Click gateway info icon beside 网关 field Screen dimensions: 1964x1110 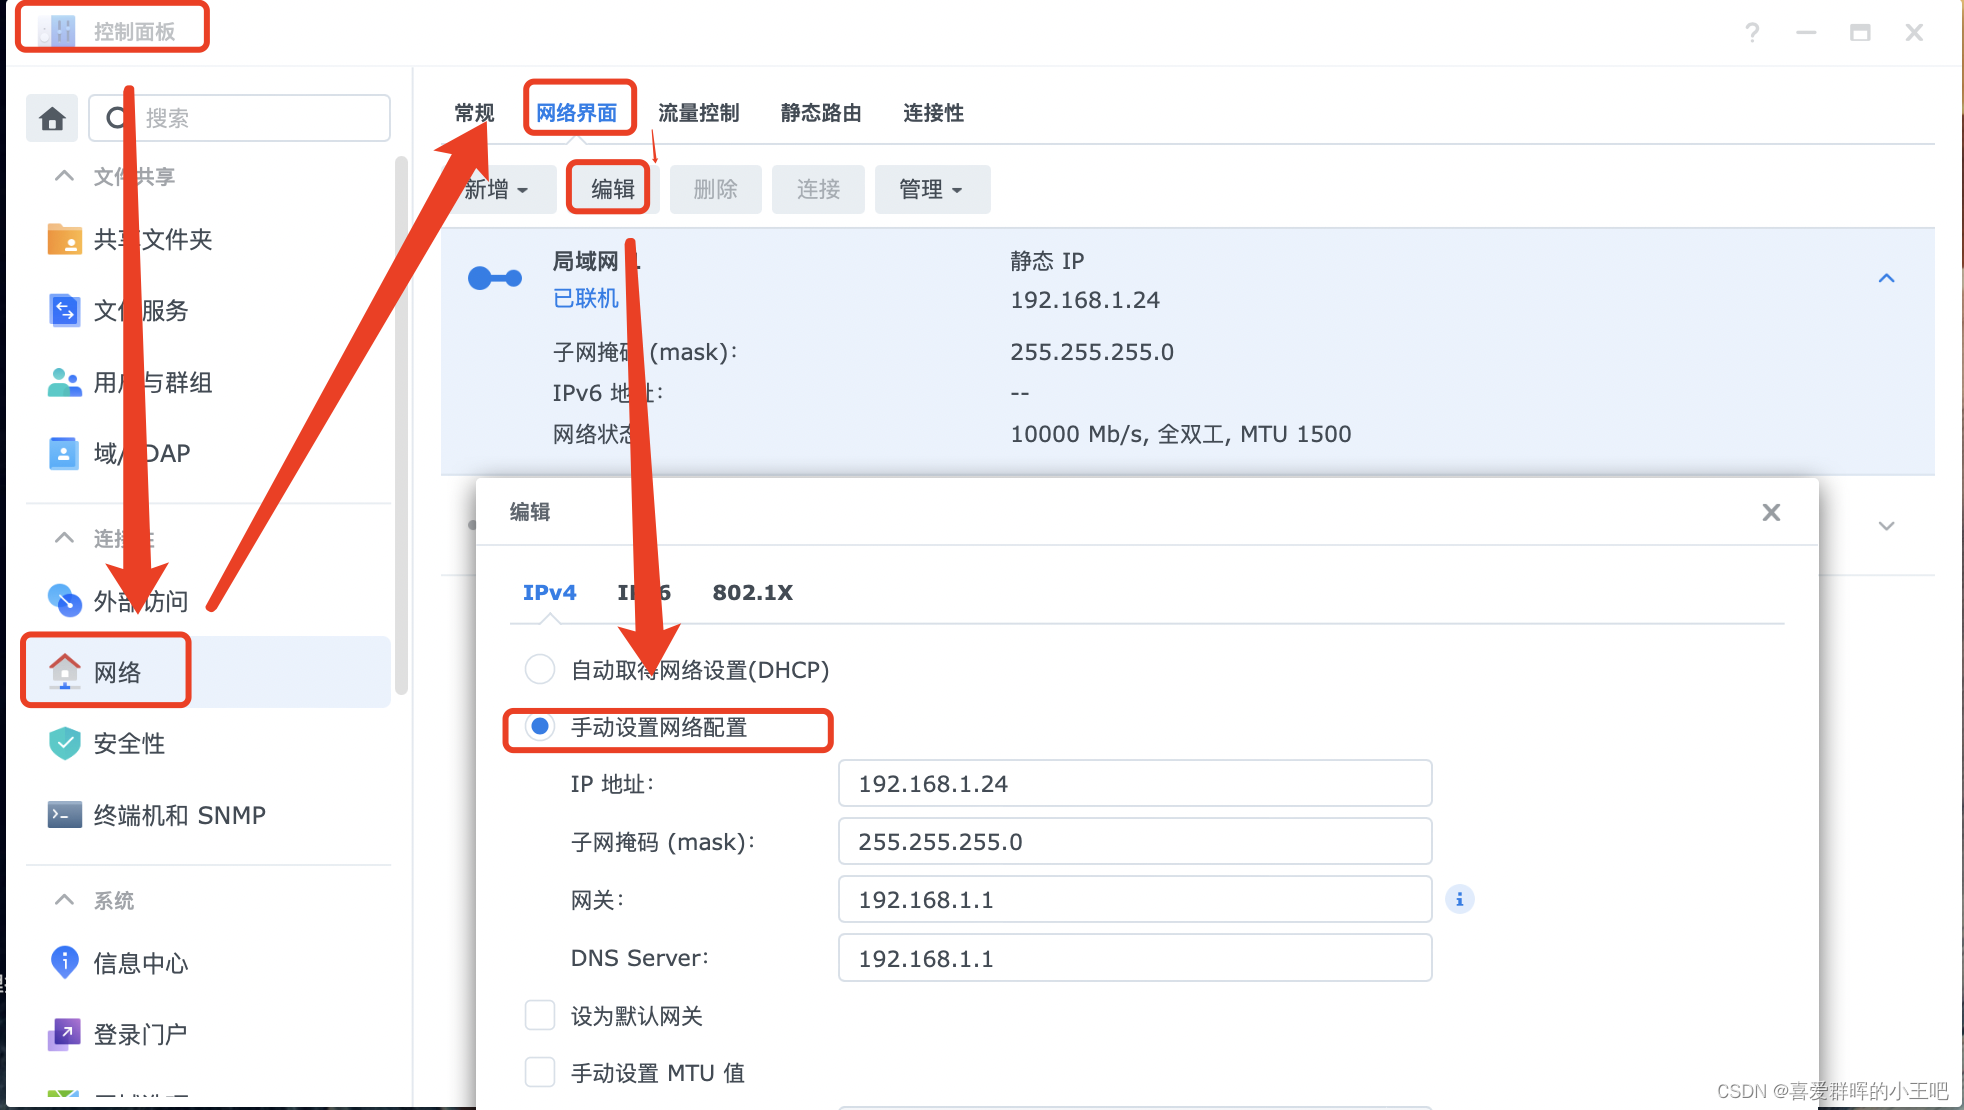click(x=1459, y=900)
